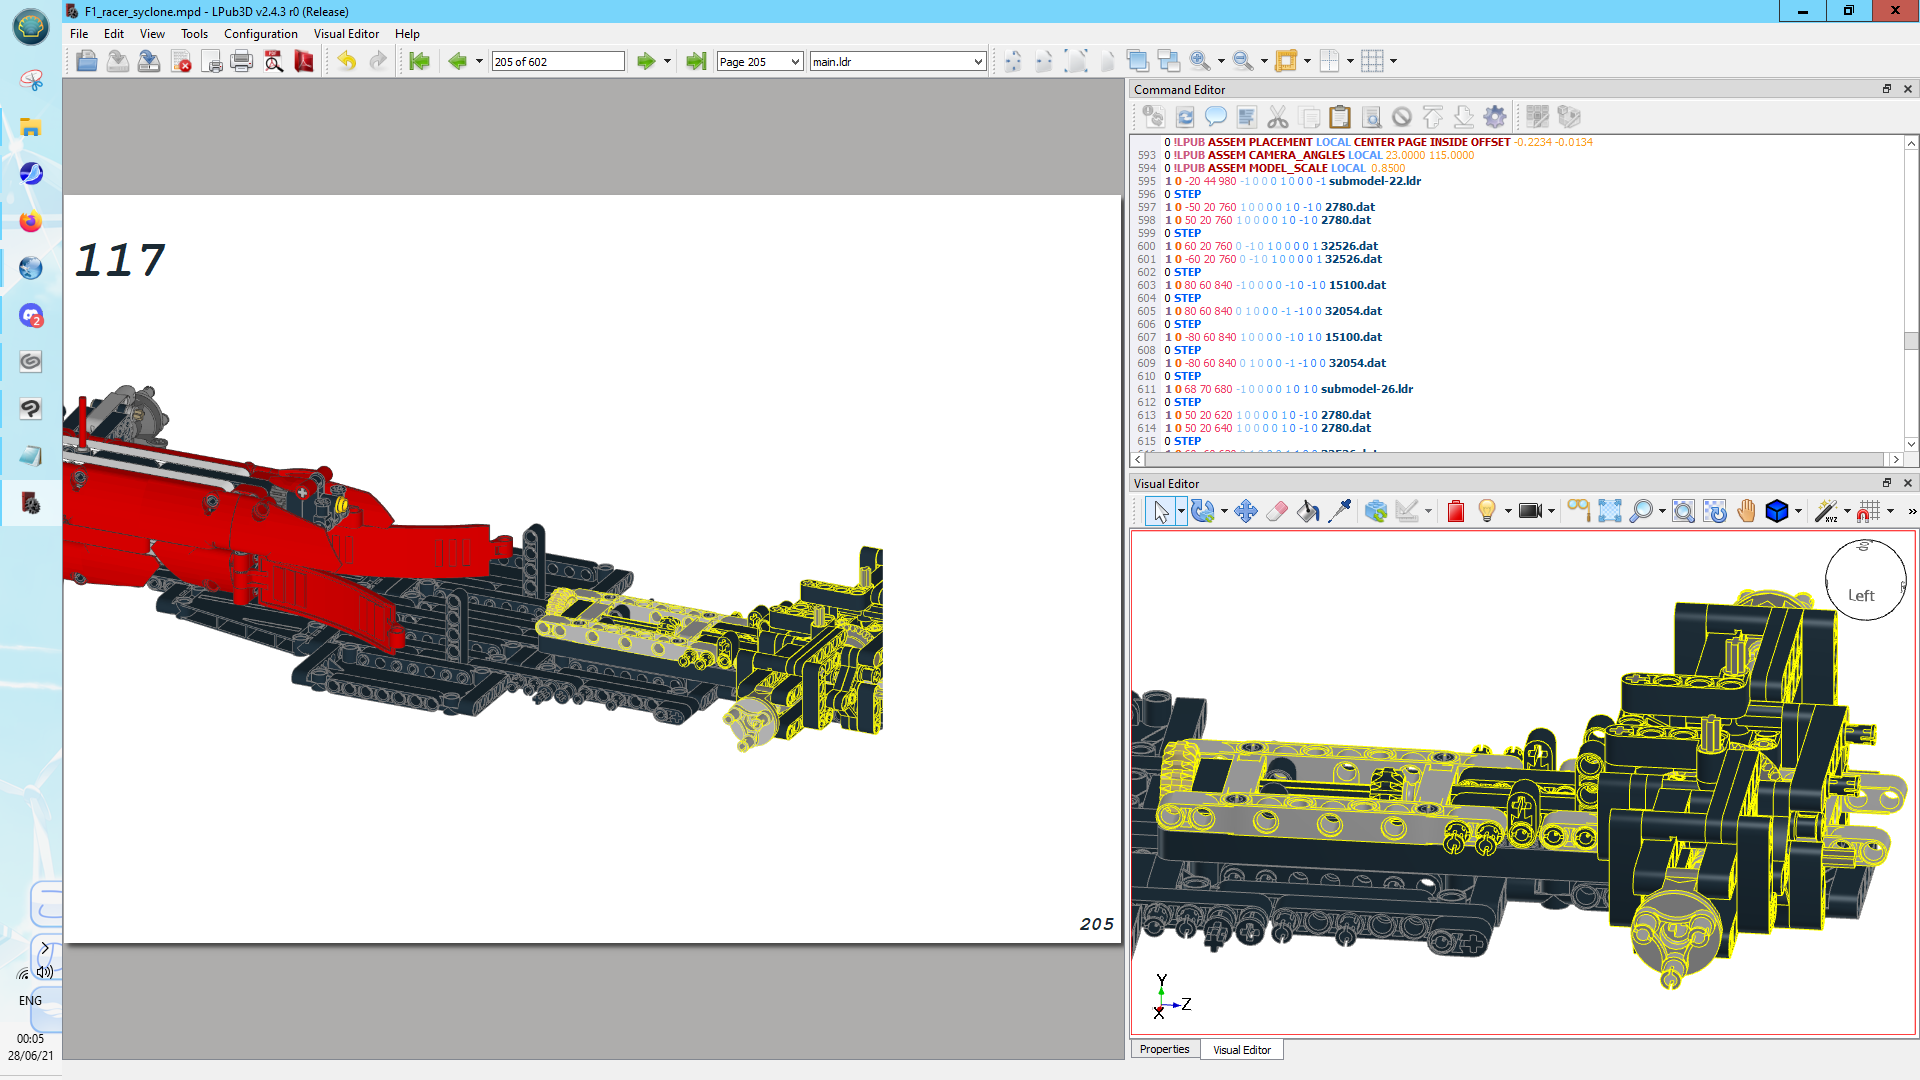This screenshot has width=1920, height=1080.
Task: Click scissors cut icon in Command Editor
Action: tap(1277, 118)
